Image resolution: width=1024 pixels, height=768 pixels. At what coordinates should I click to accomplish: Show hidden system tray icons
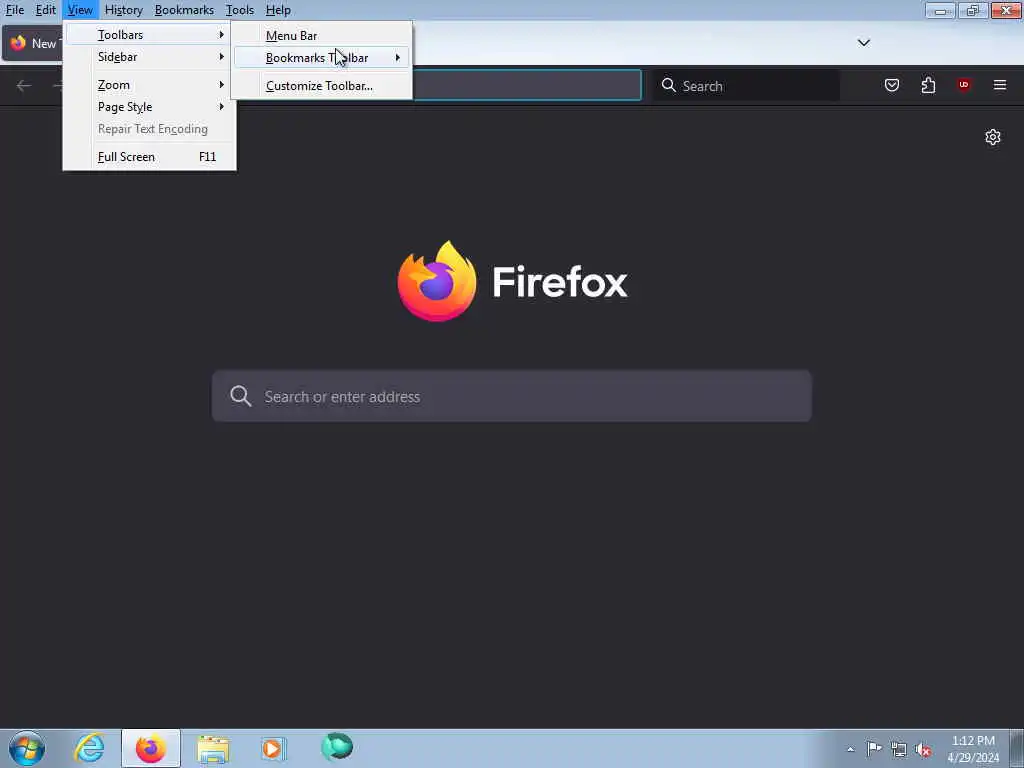pos(850,749)
